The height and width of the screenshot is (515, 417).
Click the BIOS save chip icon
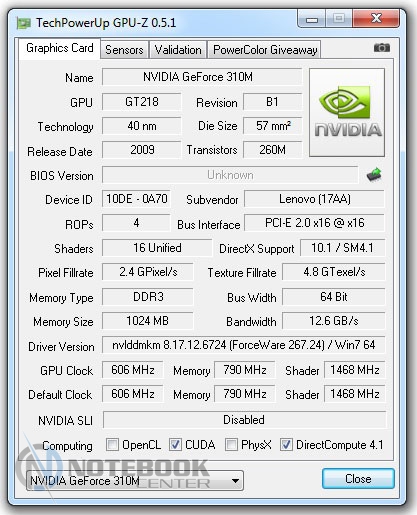pos(374,174)
